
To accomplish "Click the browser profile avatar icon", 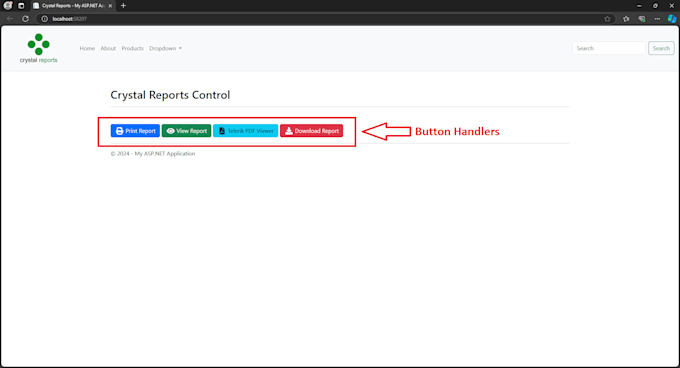I will point(7,6).
